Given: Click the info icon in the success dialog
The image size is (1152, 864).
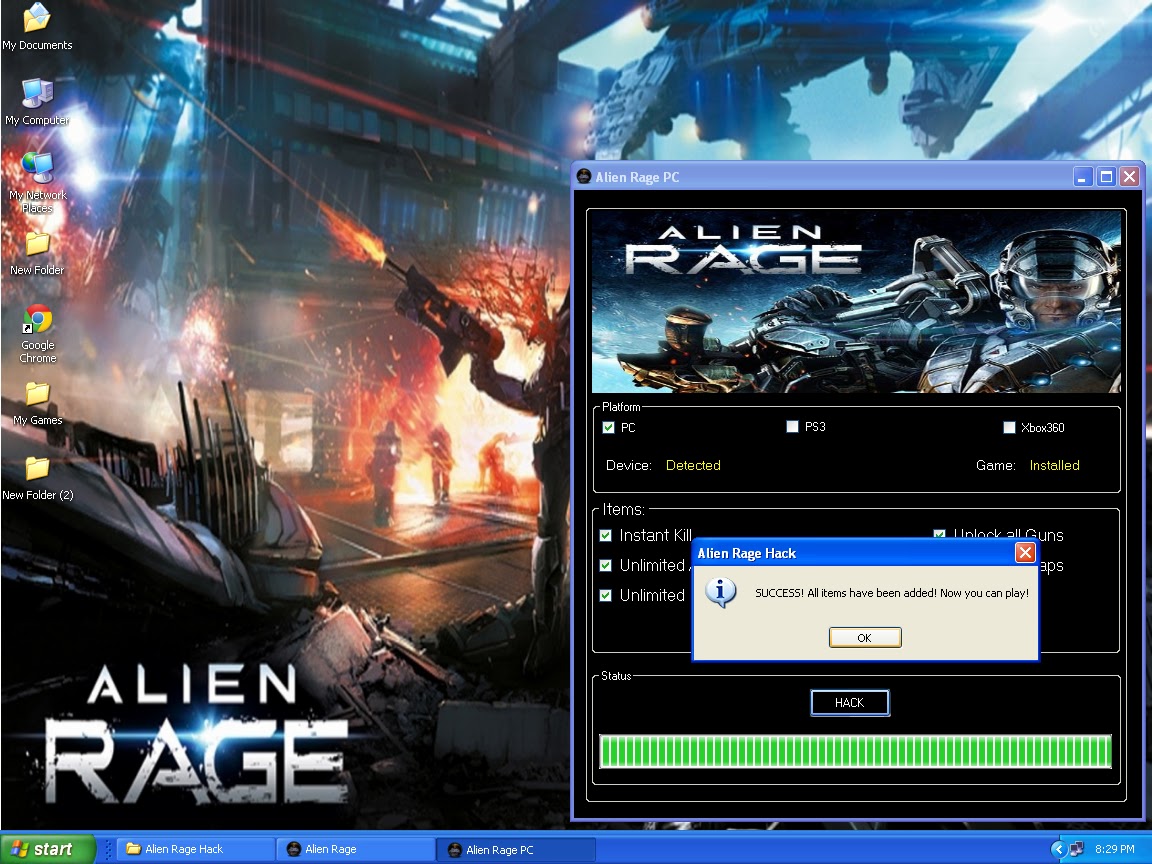Looking at the screenshot, I should tap(721, 593).
